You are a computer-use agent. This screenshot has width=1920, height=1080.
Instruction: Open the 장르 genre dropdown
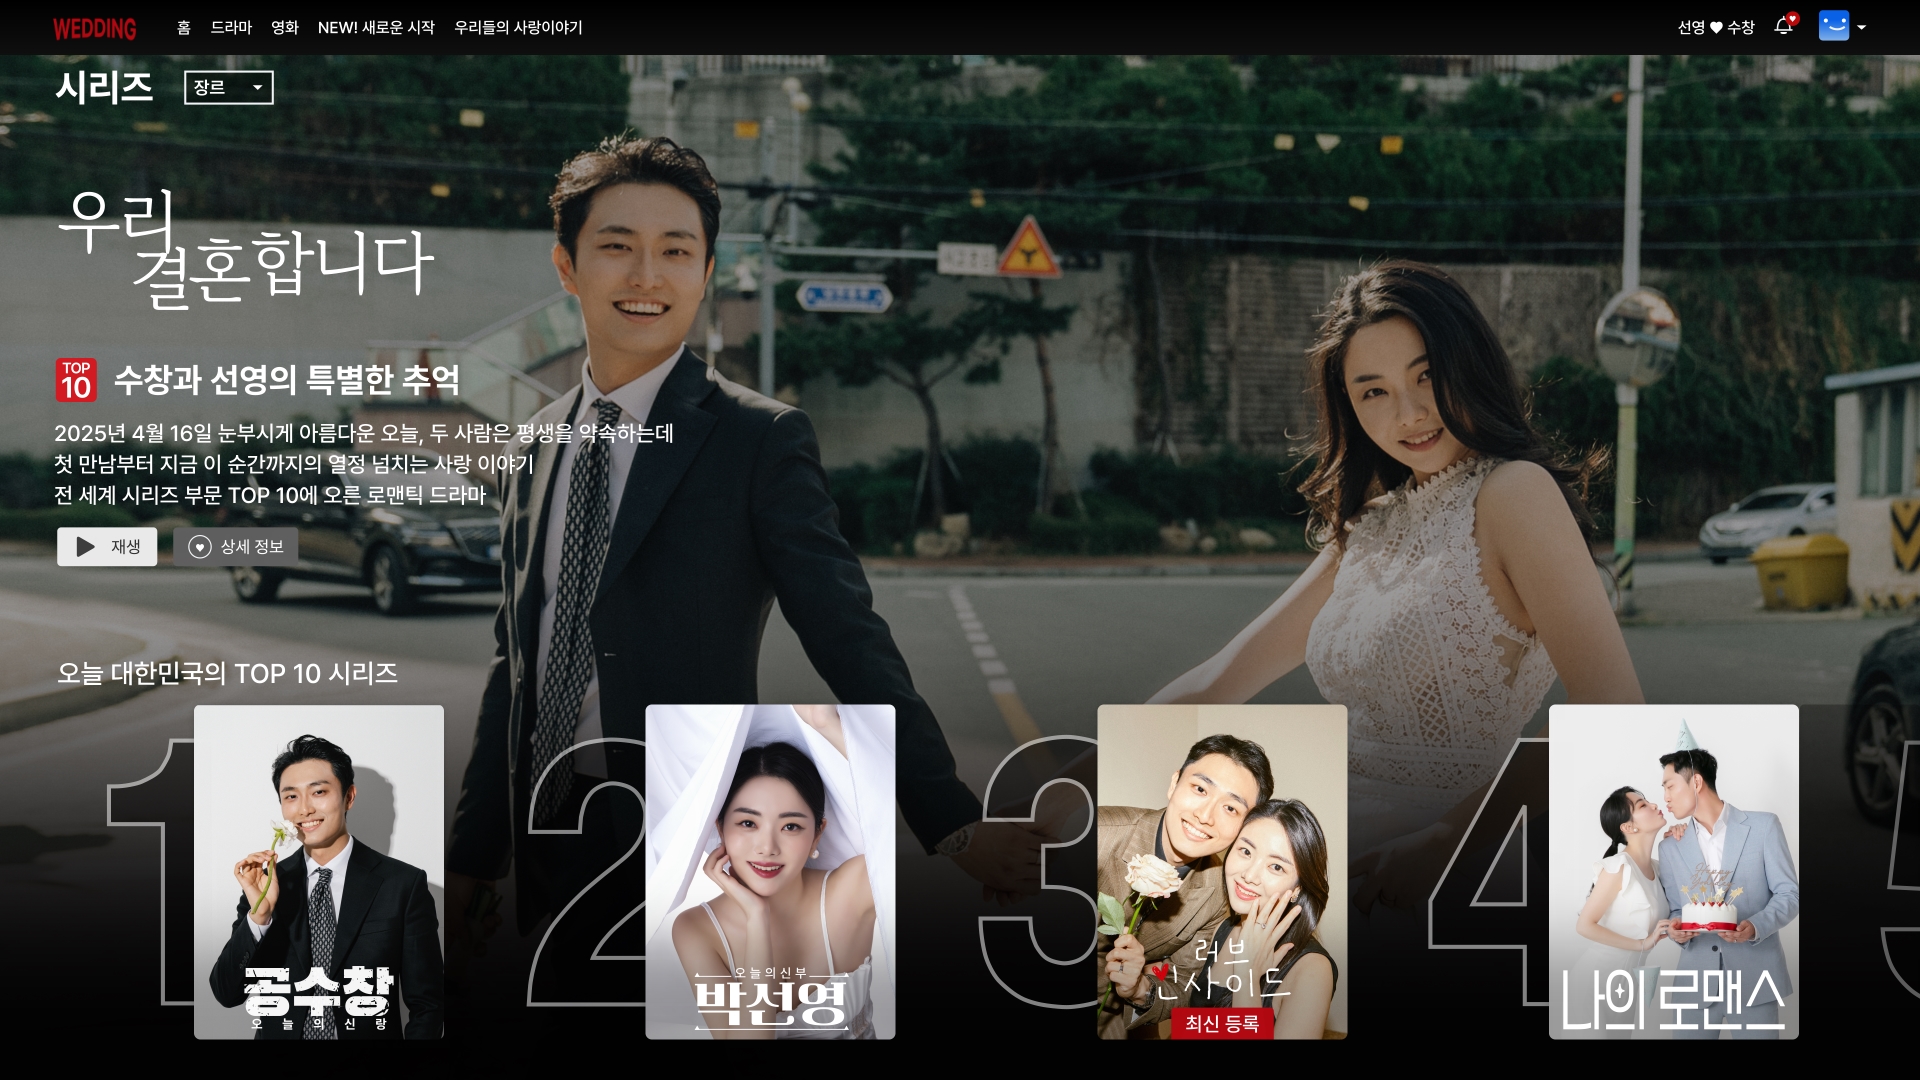tap(229, 88)
